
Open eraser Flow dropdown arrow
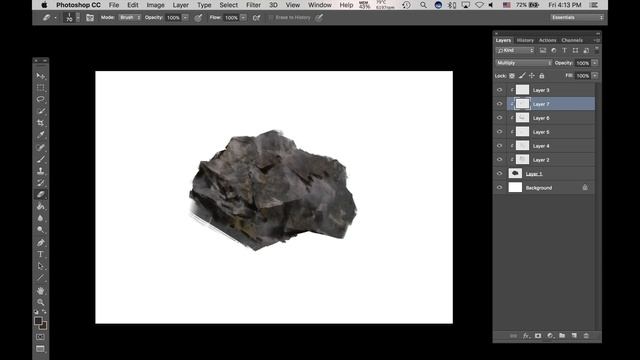click(x=243, y=18)
